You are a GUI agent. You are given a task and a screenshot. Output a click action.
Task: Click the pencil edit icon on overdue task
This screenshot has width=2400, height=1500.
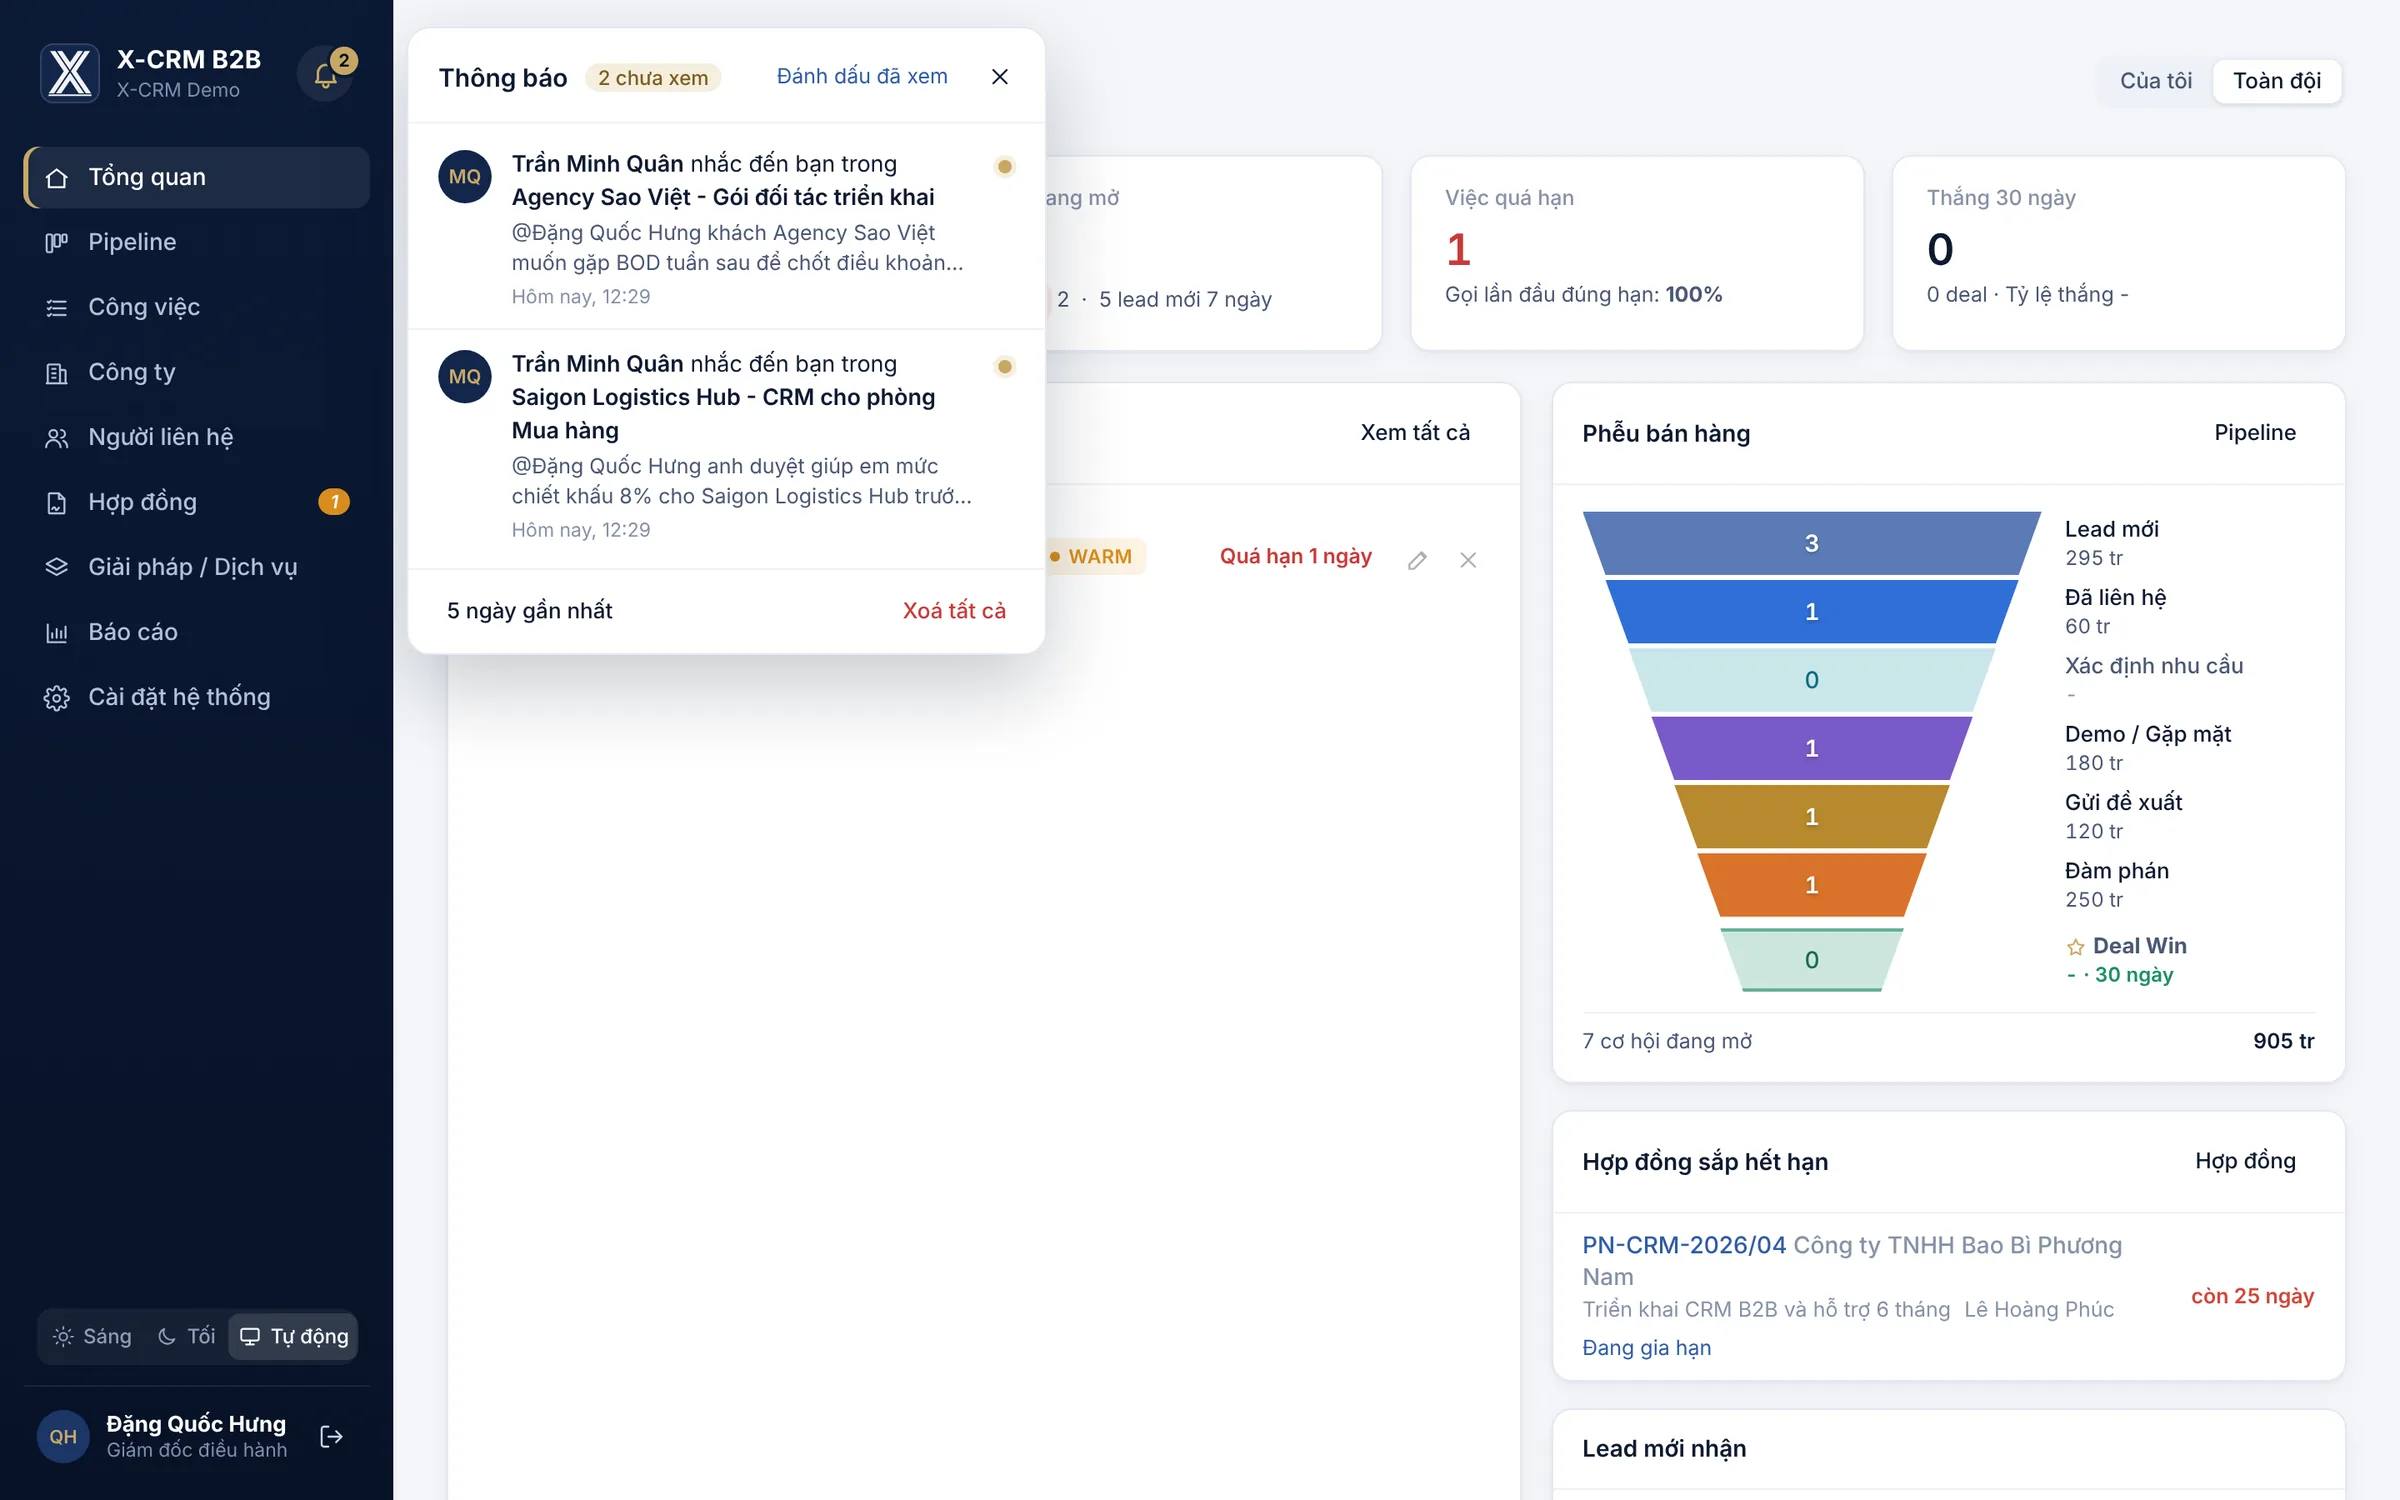point(1417,560)
